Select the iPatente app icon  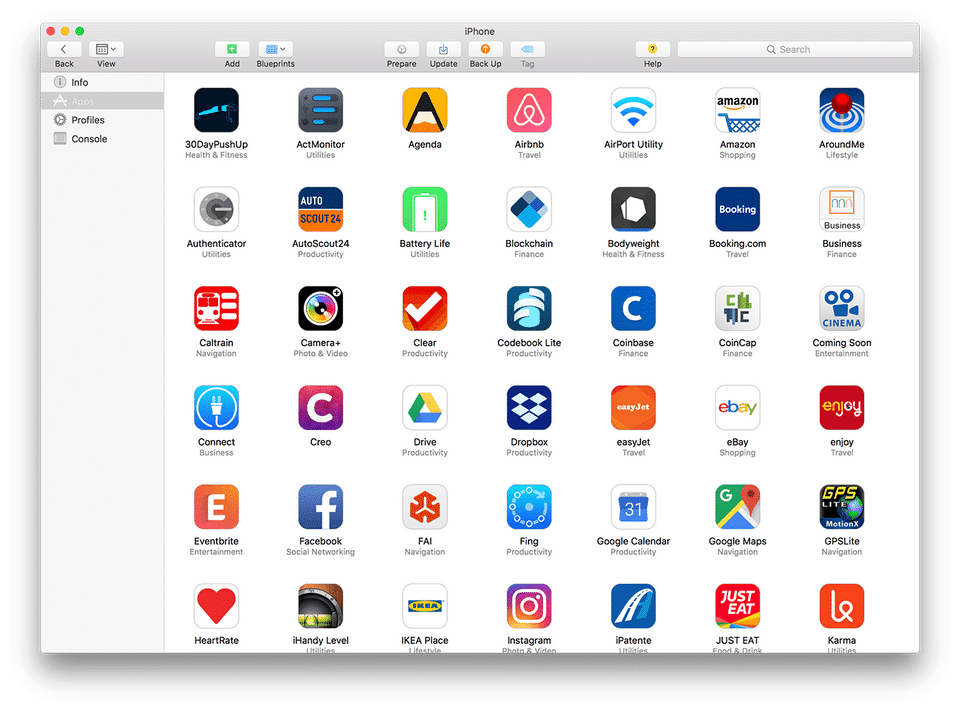(633, 606)
